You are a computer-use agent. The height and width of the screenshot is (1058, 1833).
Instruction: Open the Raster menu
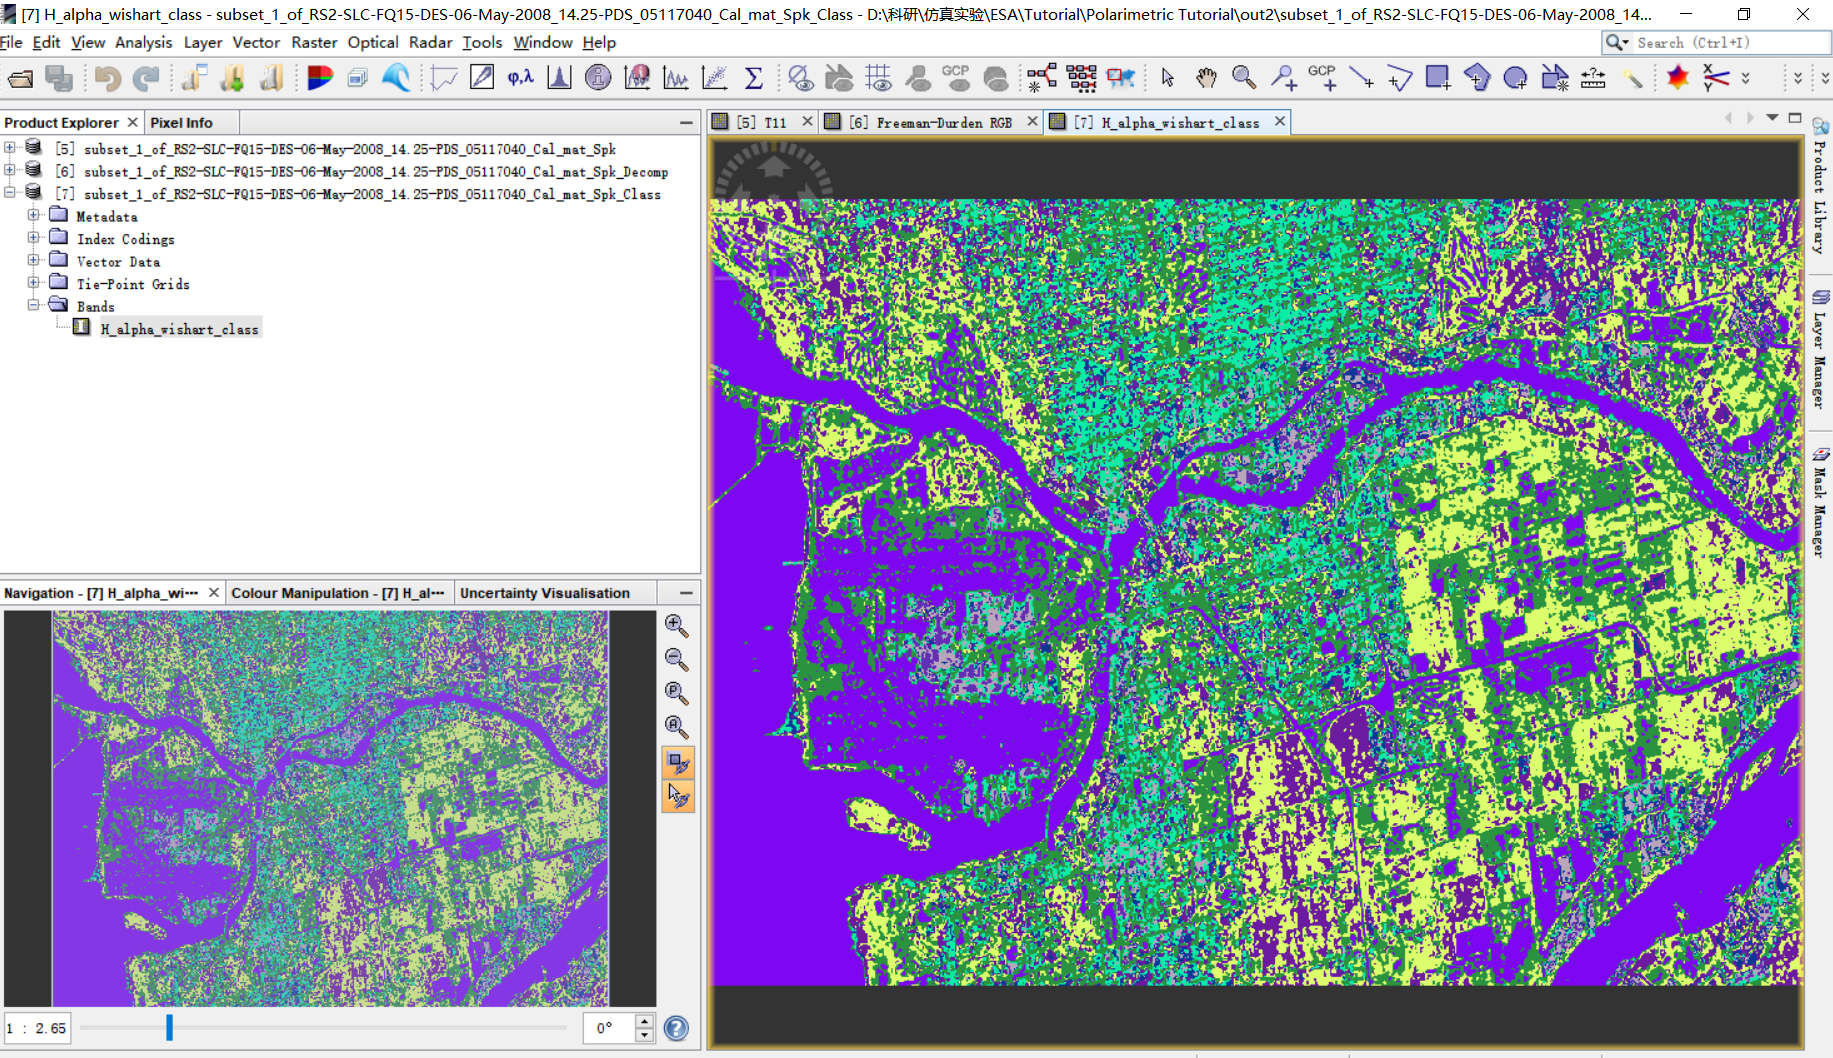pyautogui.click(x=314, y=42)
